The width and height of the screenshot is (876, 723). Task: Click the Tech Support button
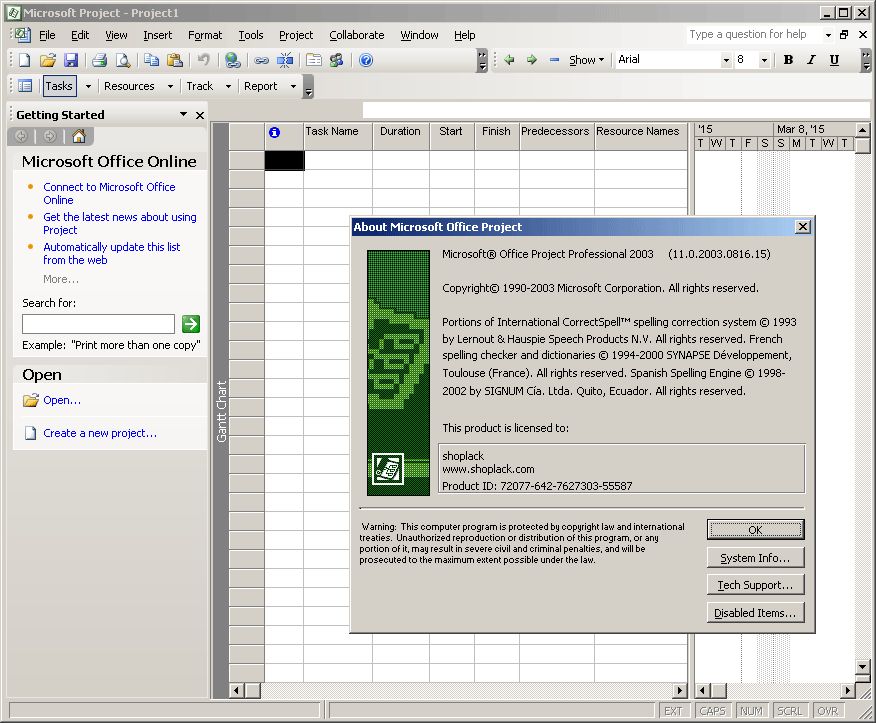pos(755,585)
